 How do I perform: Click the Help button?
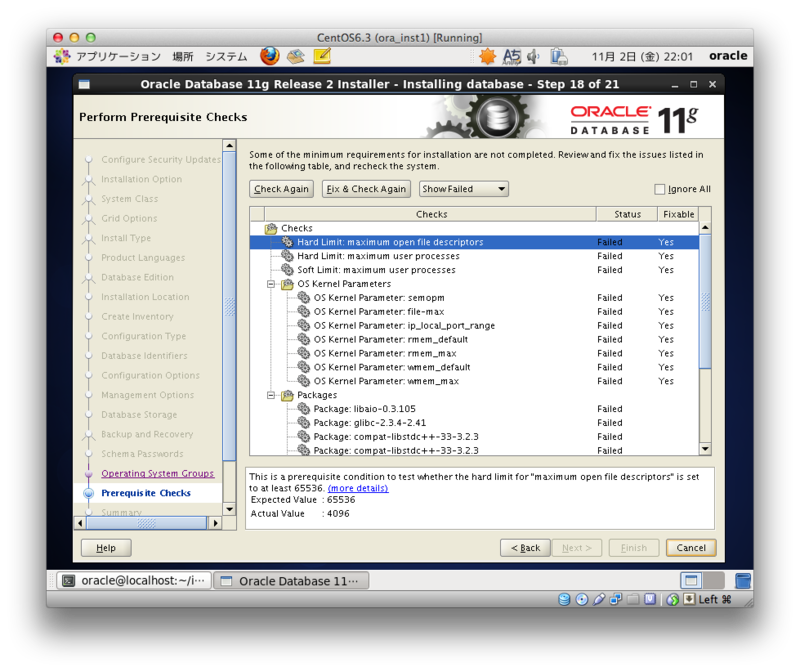pos(106,547)
